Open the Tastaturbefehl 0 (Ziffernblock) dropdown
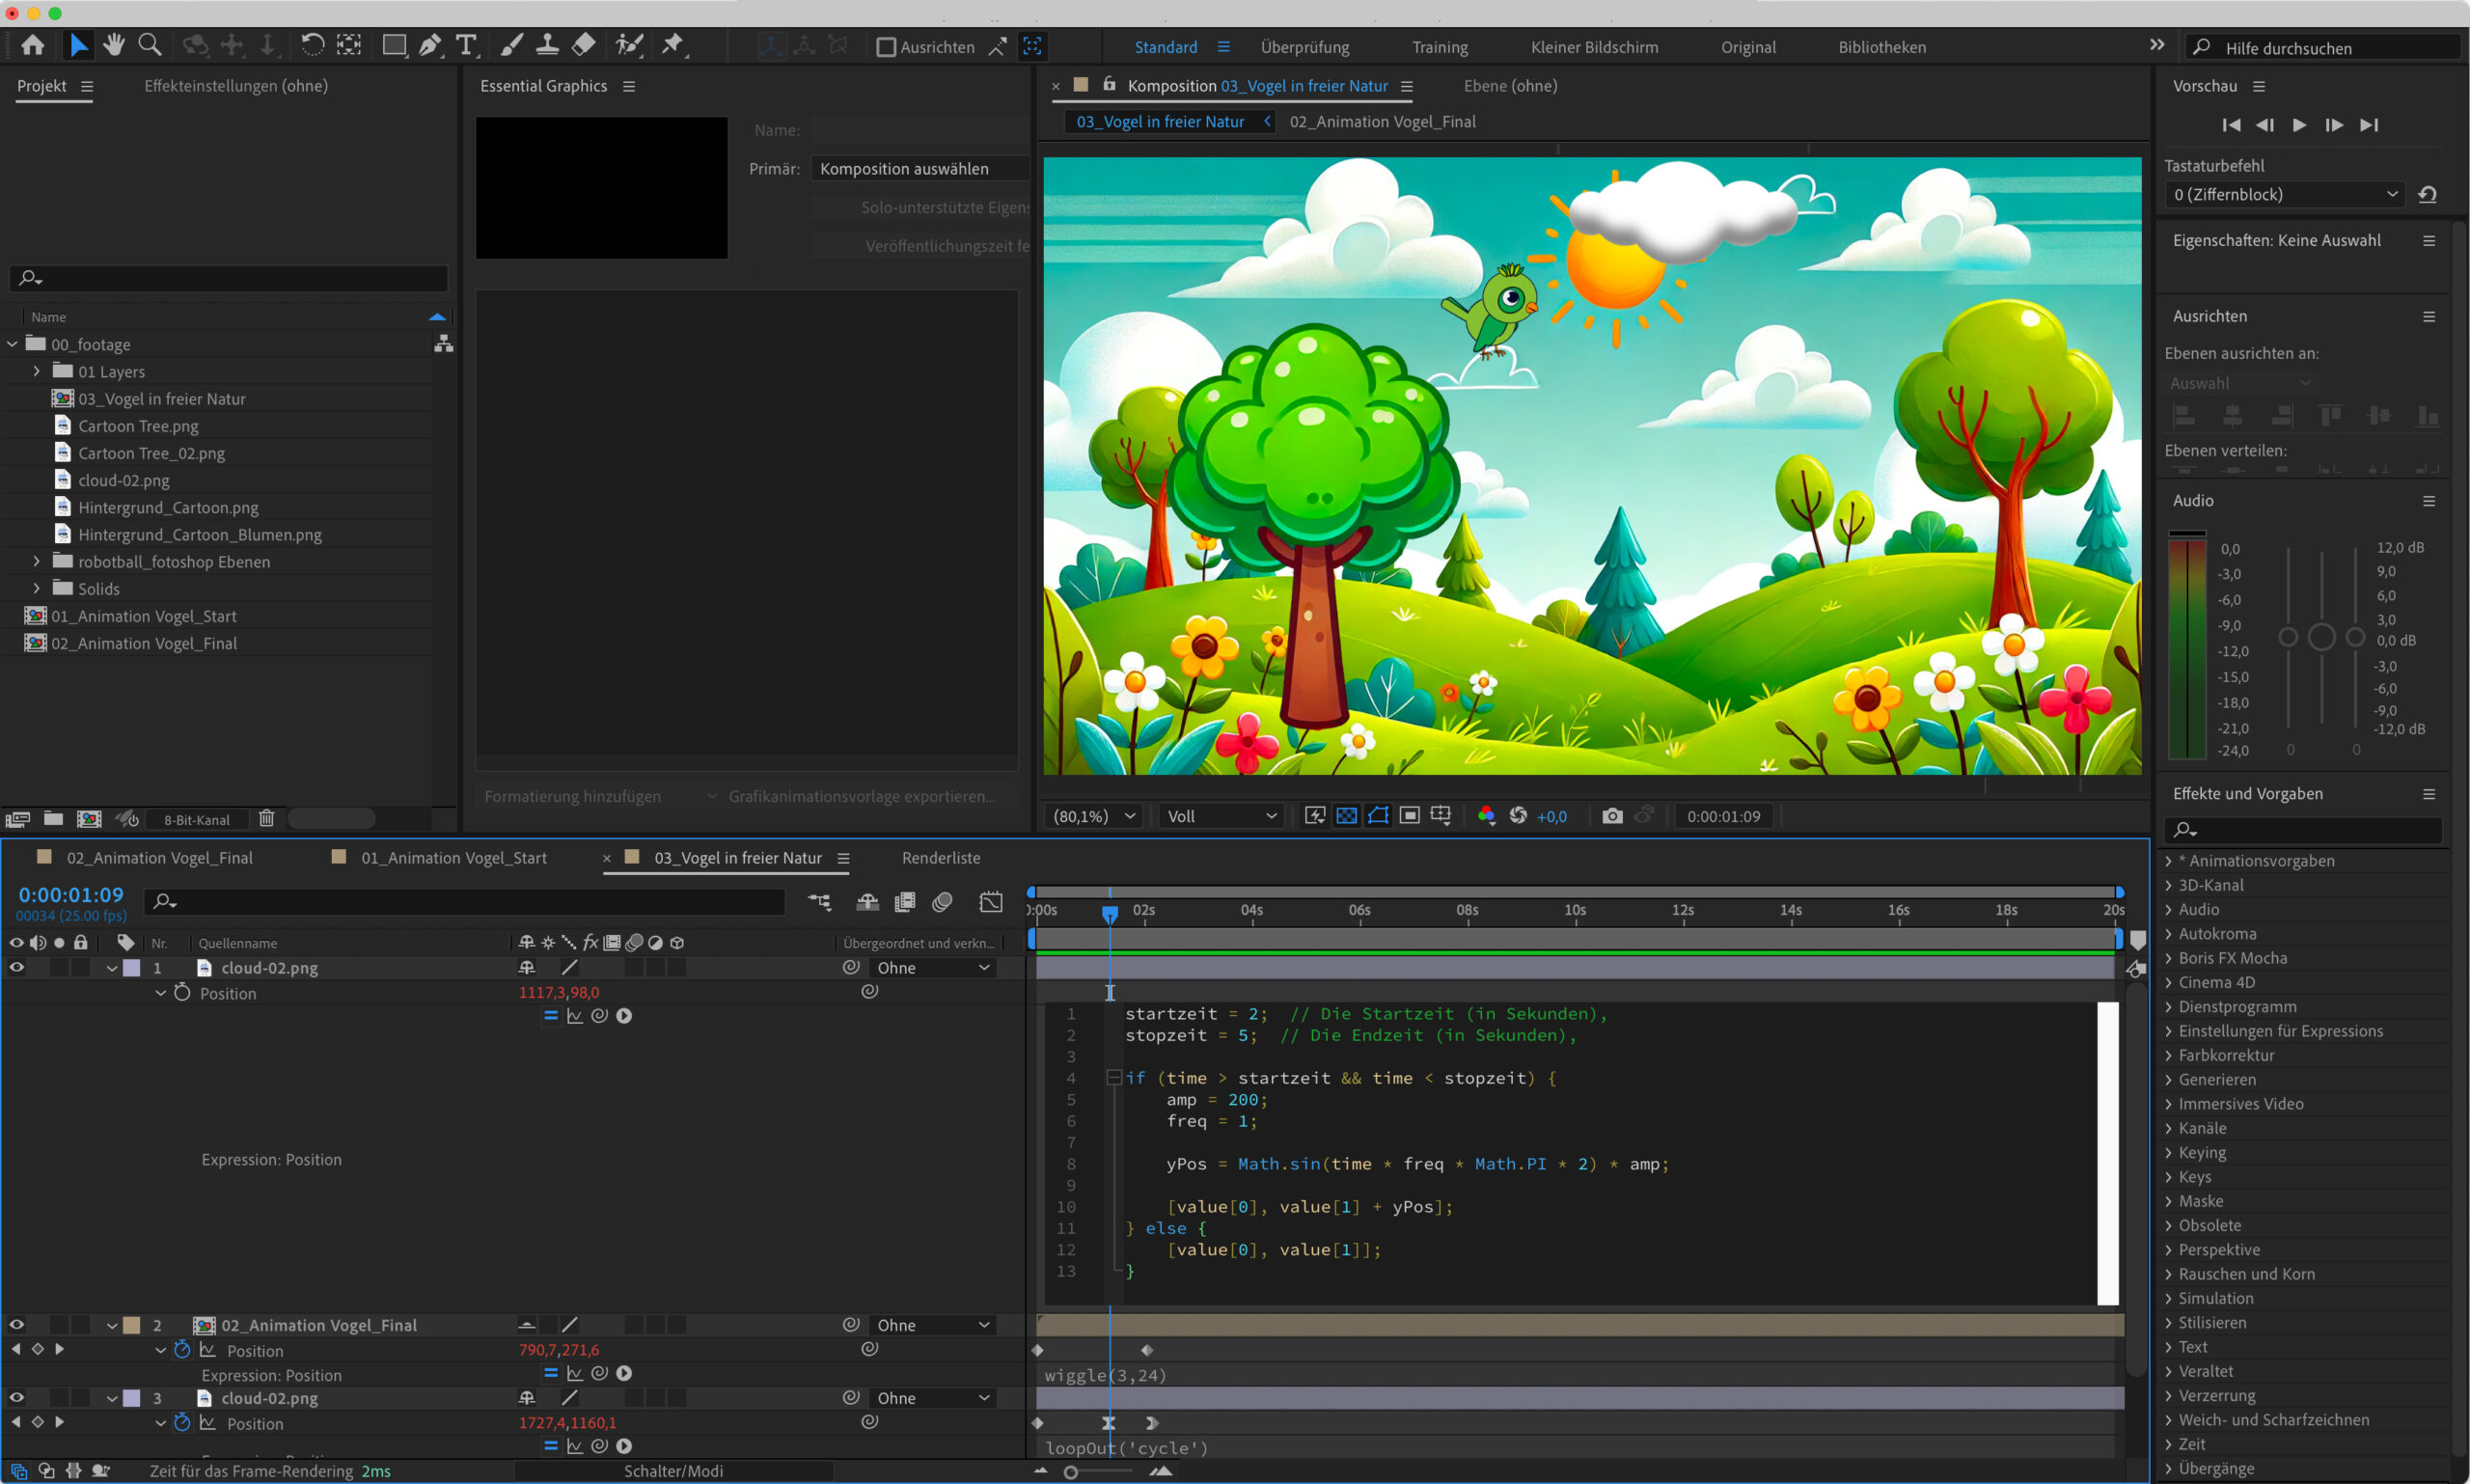This screenshot has width=2470, height=1484. tap(2285, 194)
